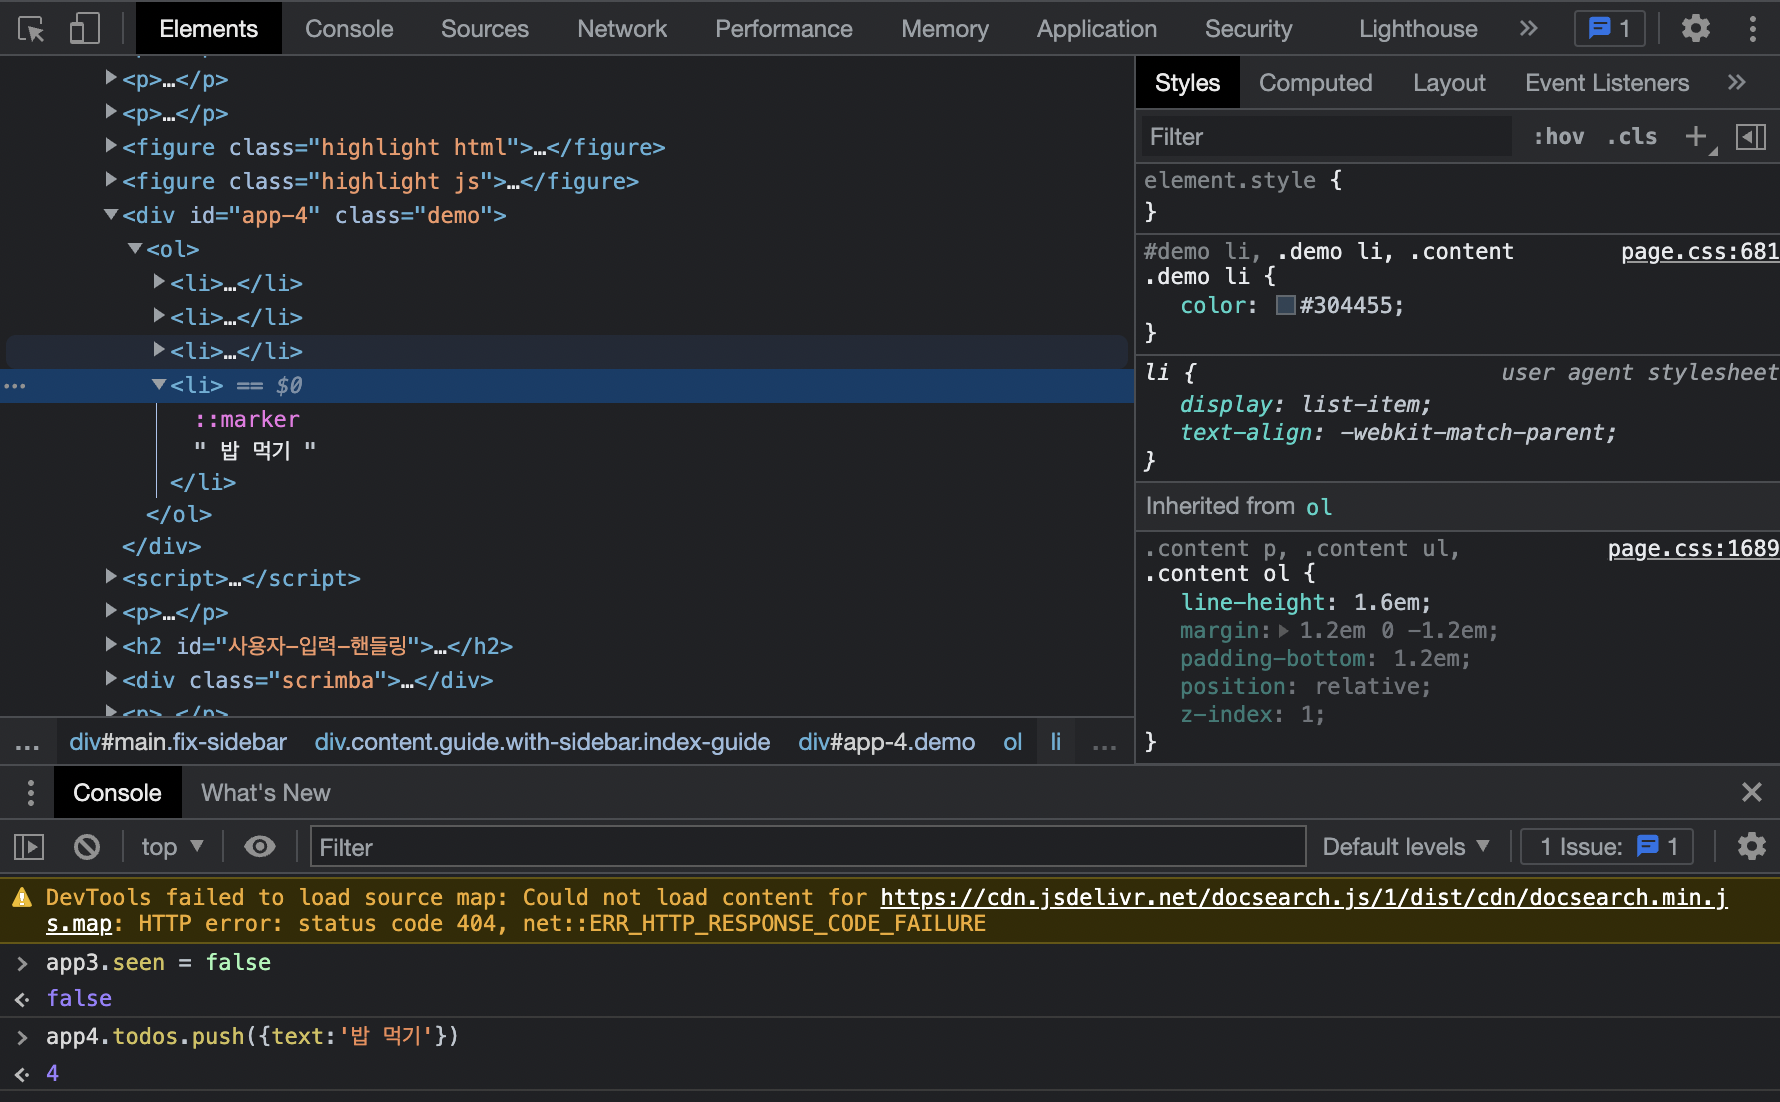Switch to the Sources tab
1780x1102 pixels.
click(x=485, y=29)
